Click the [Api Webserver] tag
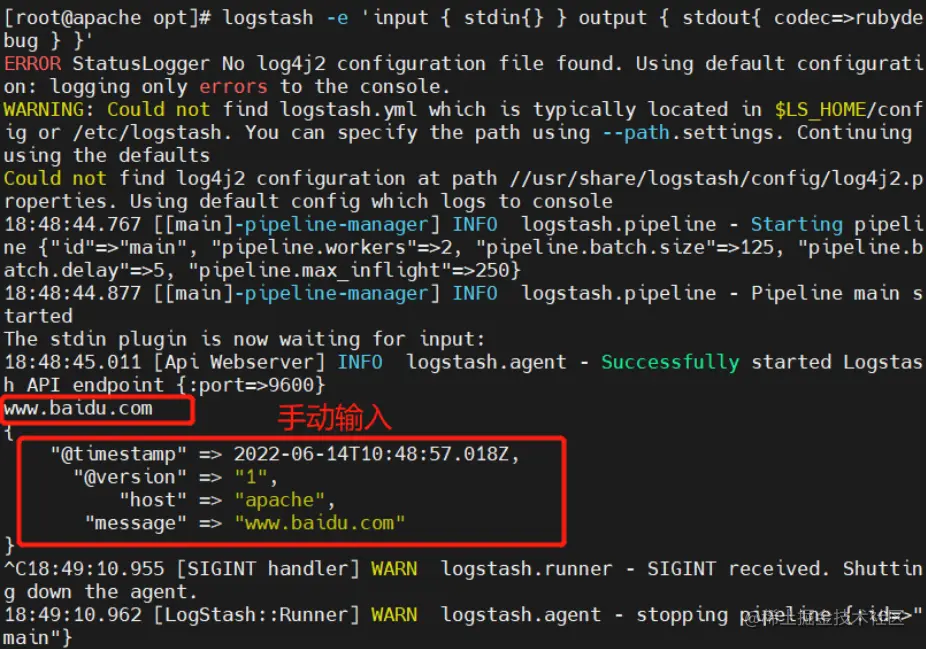 pyautogui.click(x=239, y=363)
